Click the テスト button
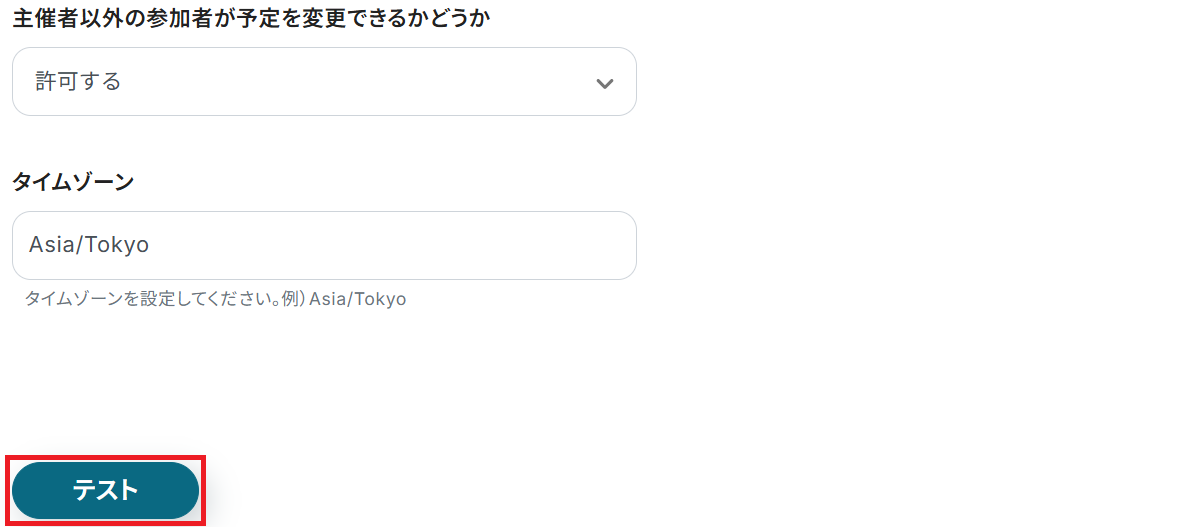 coord(105,490)
